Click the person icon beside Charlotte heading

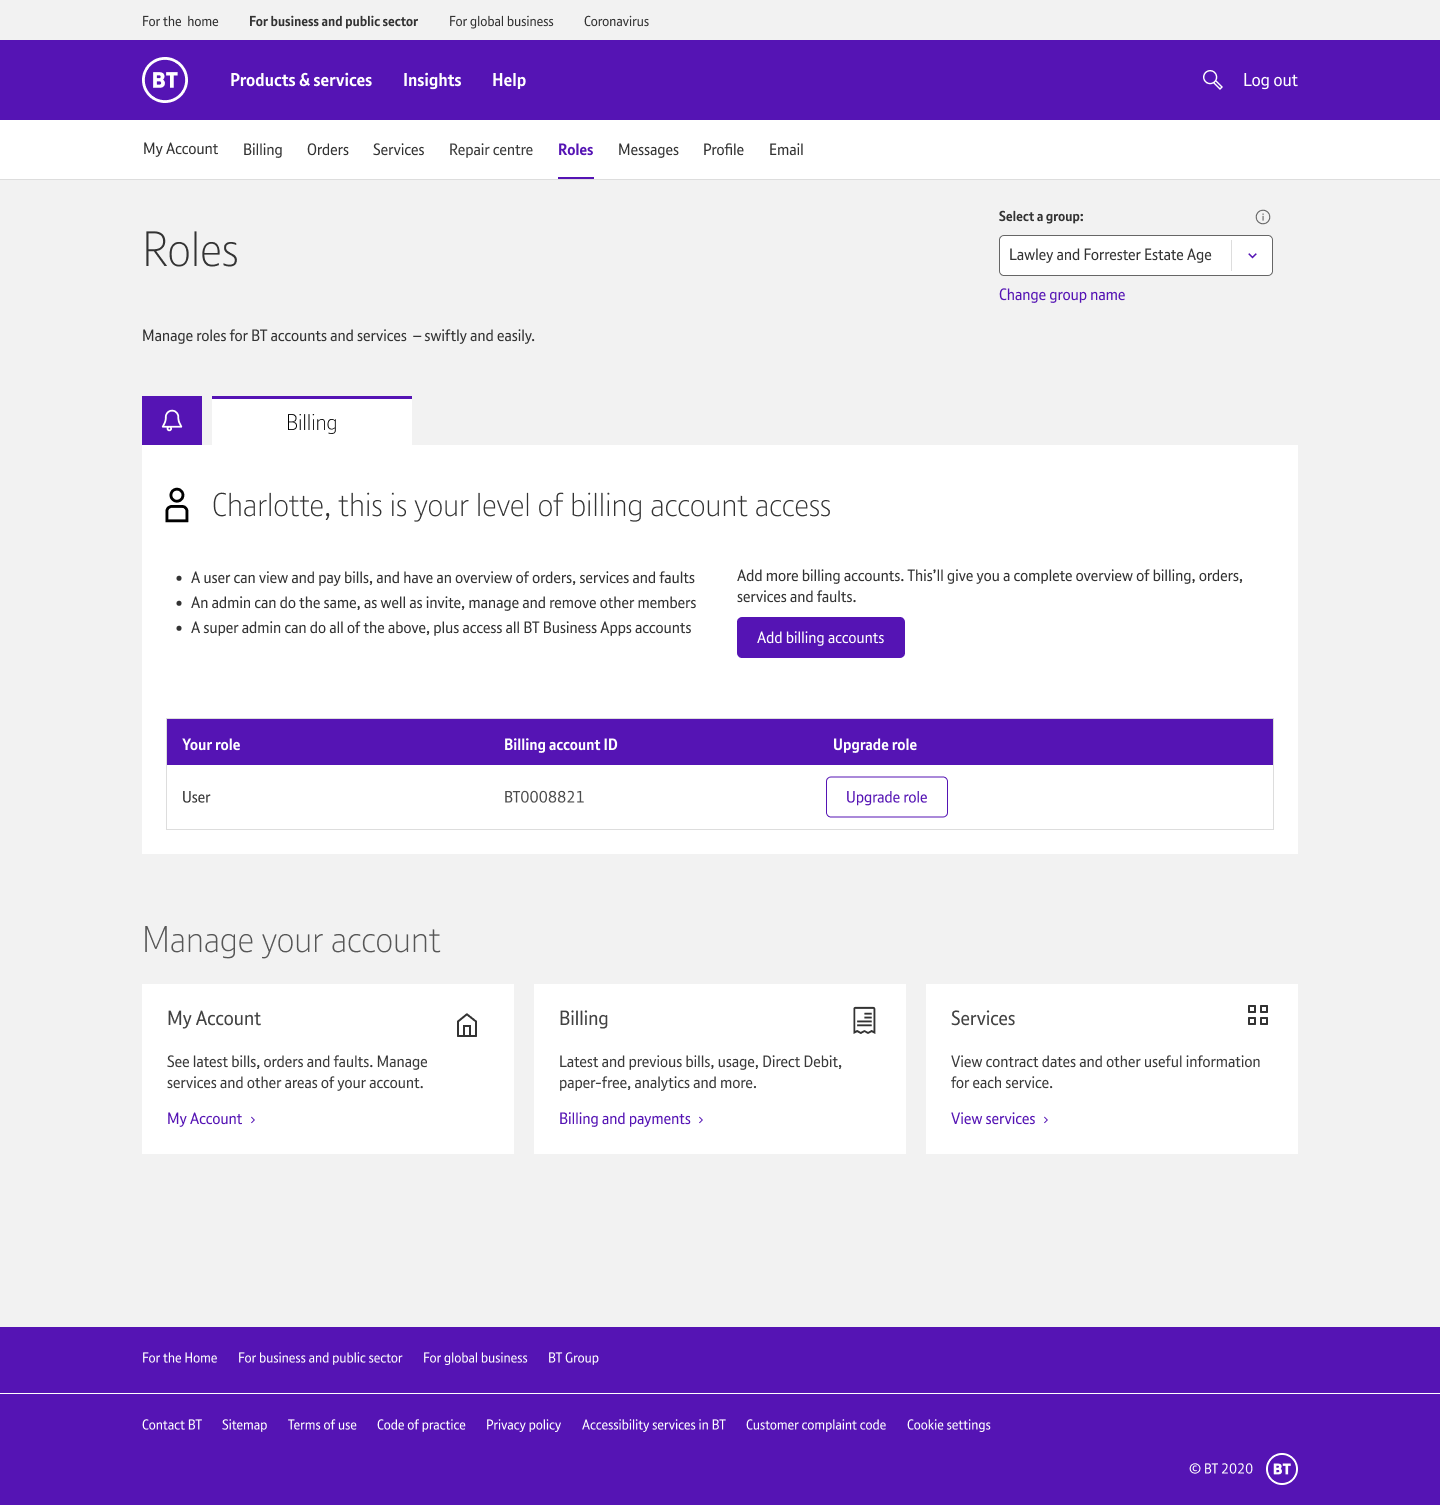(177, 505)
